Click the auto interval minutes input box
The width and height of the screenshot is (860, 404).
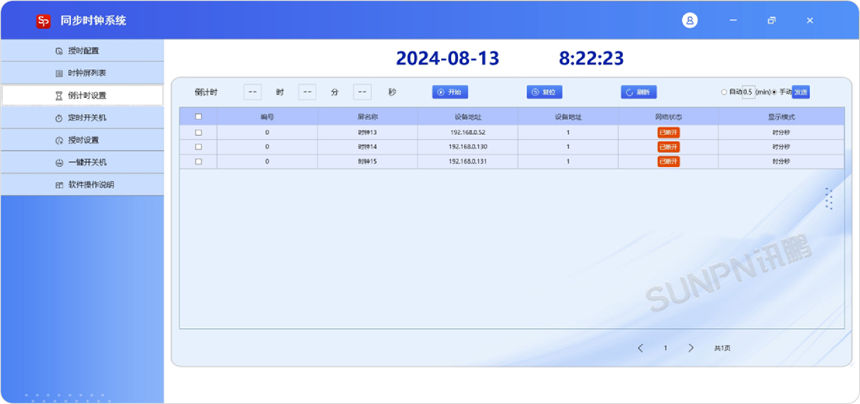747,92
